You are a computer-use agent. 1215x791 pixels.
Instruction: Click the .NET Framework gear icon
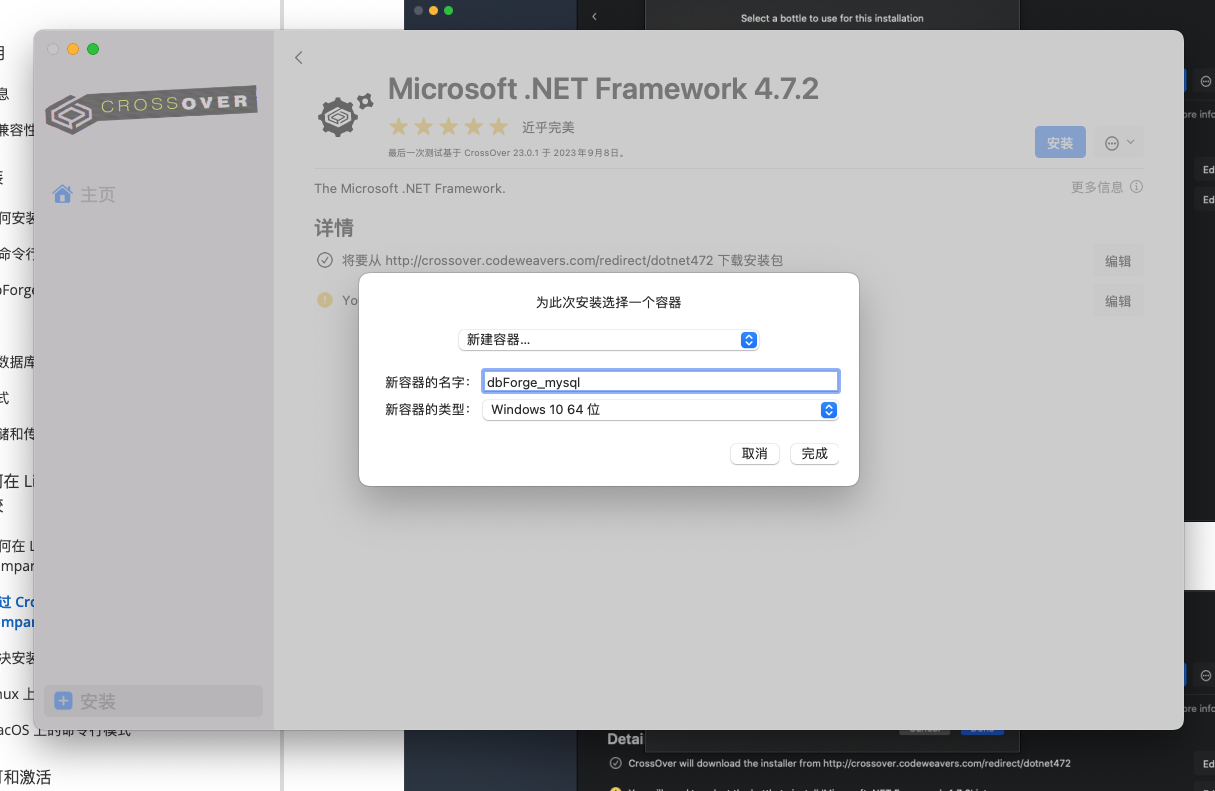click(345, 114)
